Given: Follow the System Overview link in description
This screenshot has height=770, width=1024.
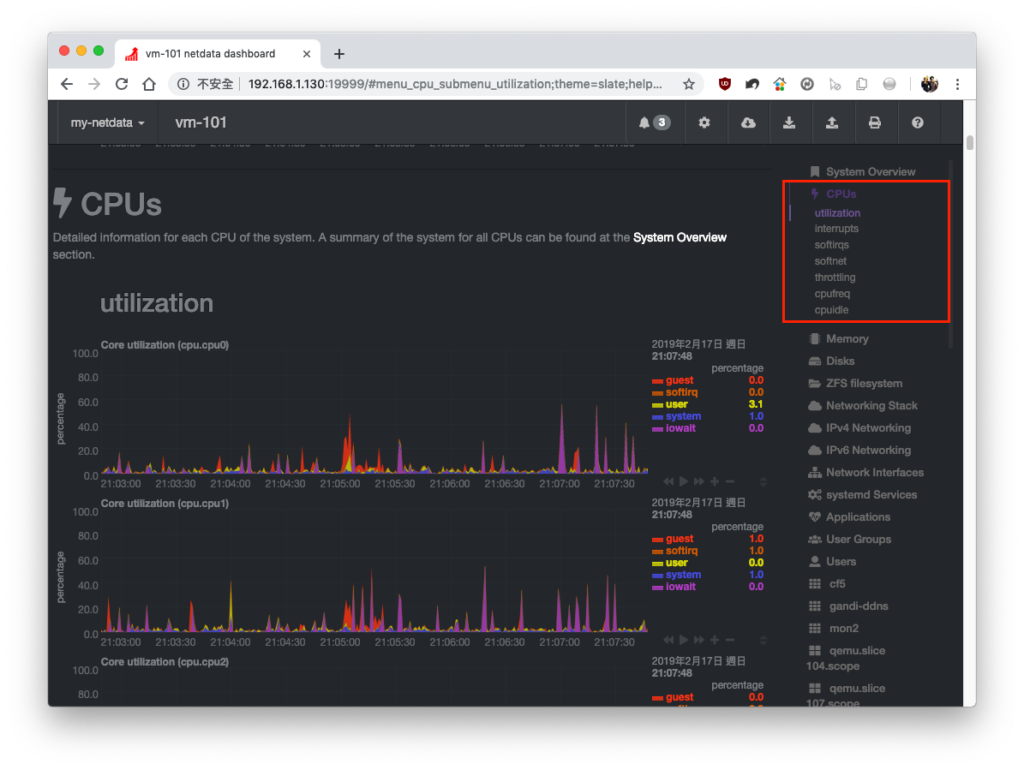Looking at the screenshot, I should [679, 238].
